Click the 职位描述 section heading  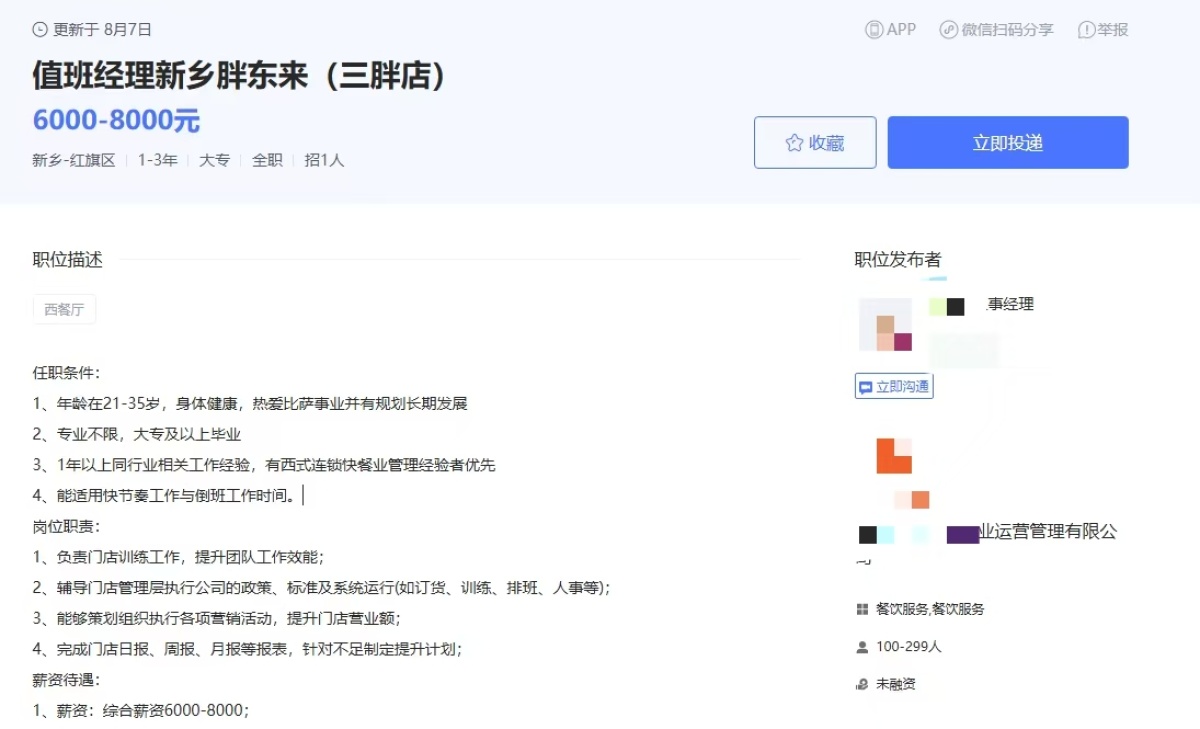click(68, 260)
